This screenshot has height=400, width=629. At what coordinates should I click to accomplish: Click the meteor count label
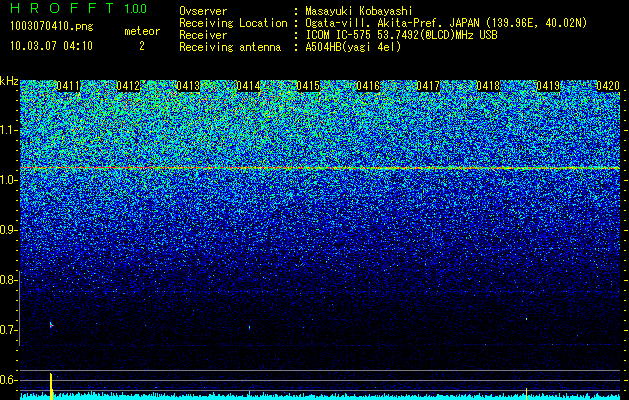click(142, 31)
